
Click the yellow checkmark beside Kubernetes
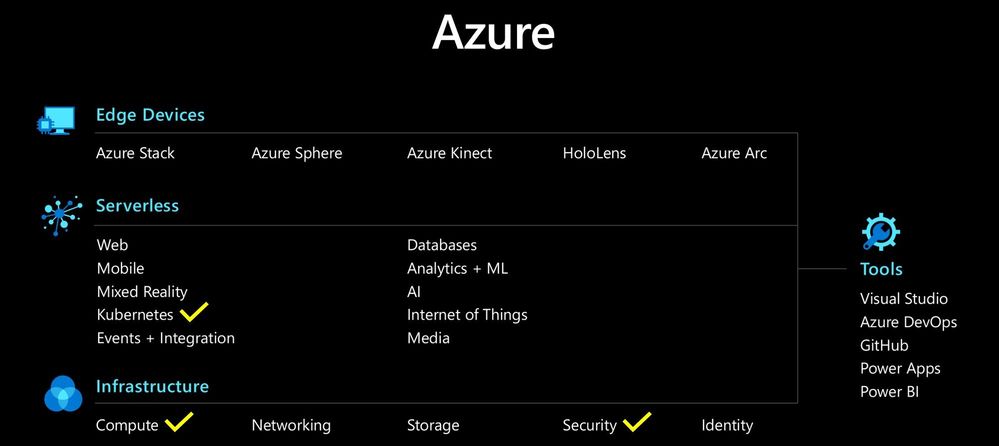193,312
